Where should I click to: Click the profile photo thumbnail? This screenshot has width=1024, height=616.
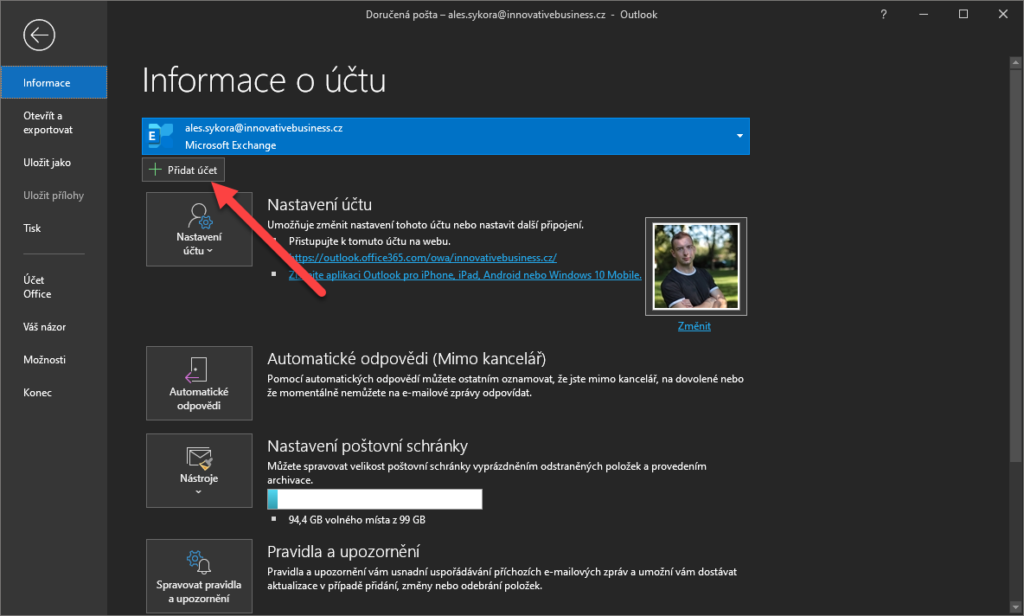click(696, 267)
